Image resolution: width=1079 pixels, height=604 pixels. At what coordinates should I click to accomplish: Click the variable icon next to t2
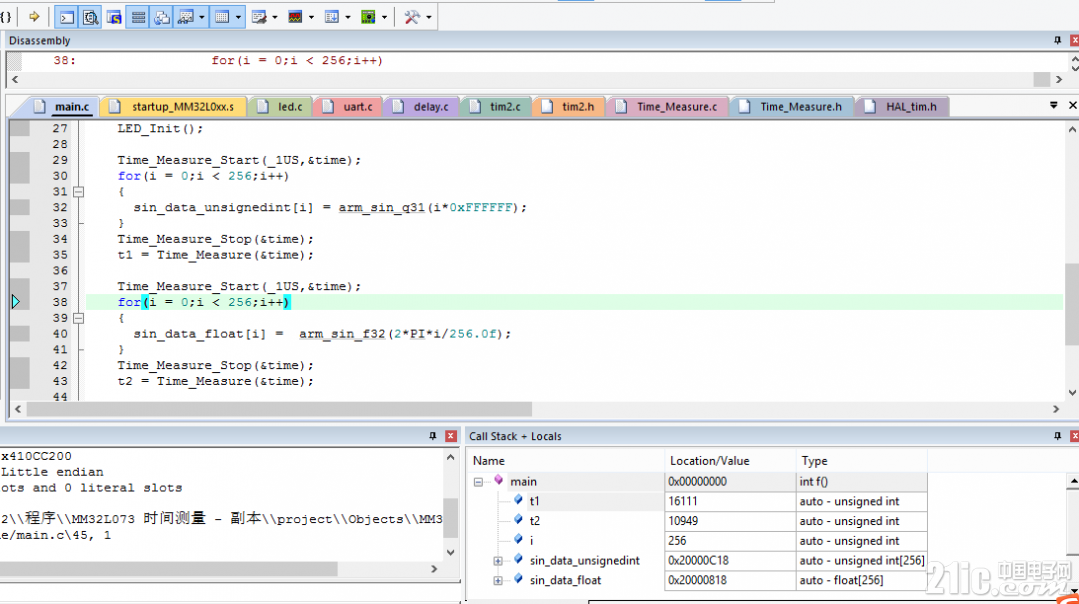518,521
